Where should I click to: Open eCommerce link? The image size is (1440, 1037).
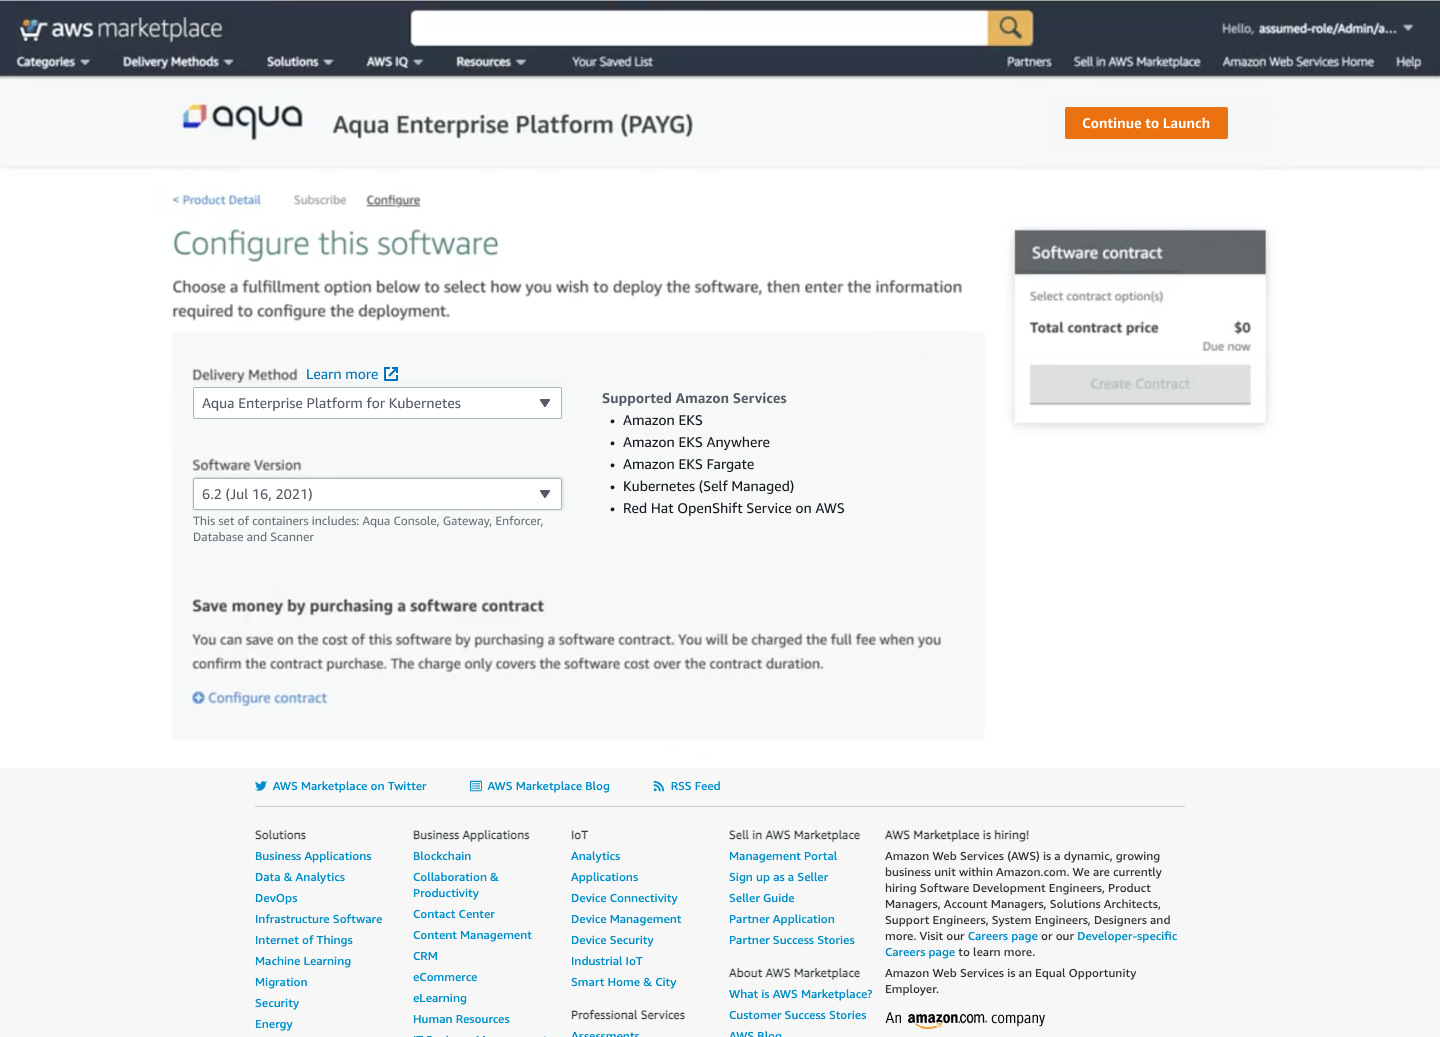(x=445, y=977)
